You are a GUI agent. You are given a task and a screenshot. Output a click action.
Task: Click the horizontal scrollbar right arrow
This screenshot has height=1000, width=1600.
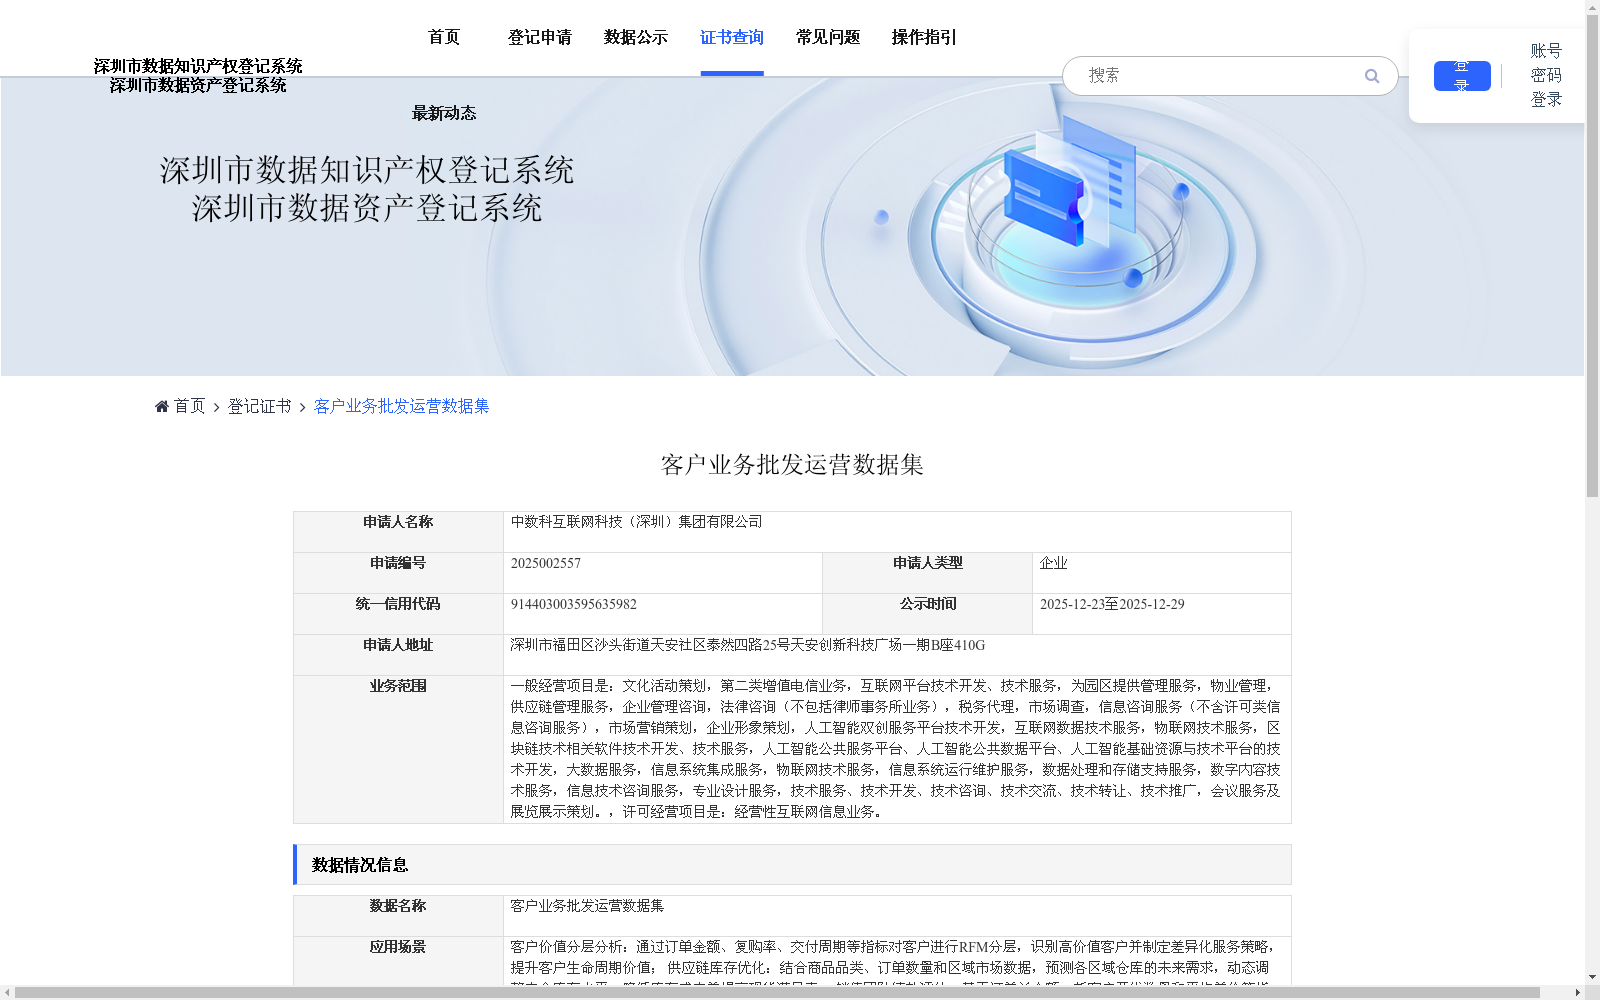1577,993
